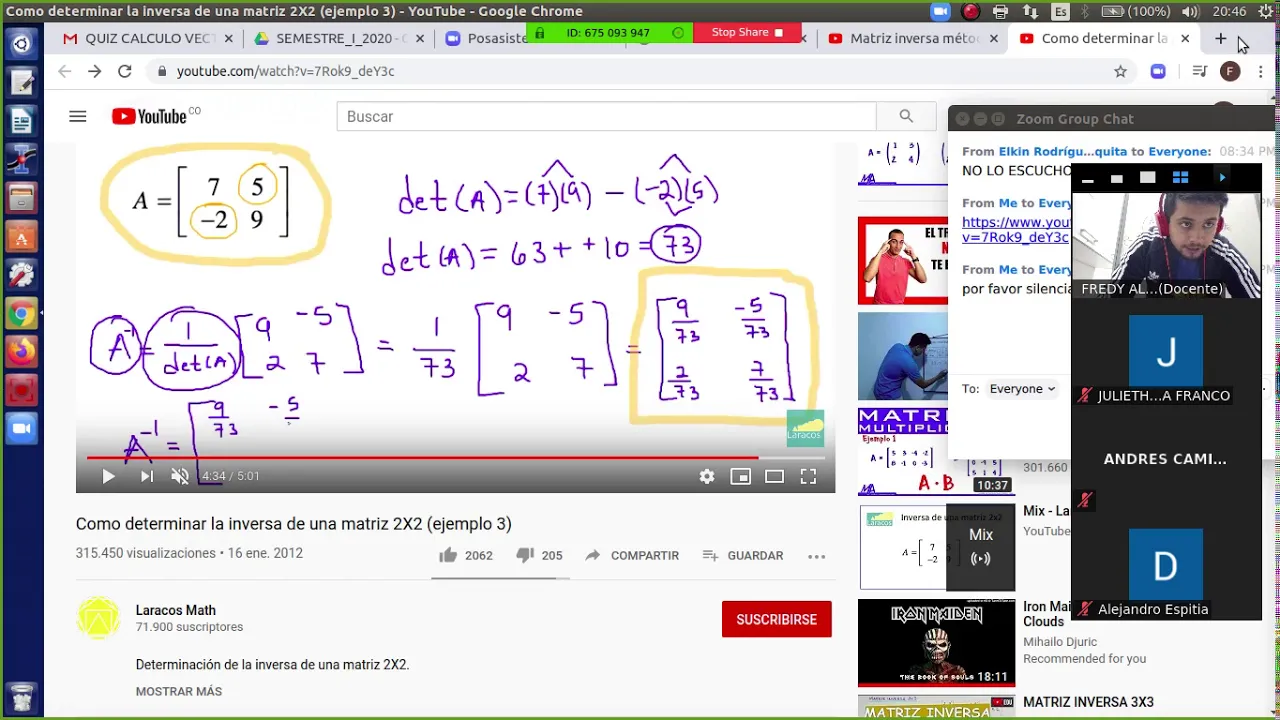Open the shared YouTube link in chat

[x=1016, y=230]
